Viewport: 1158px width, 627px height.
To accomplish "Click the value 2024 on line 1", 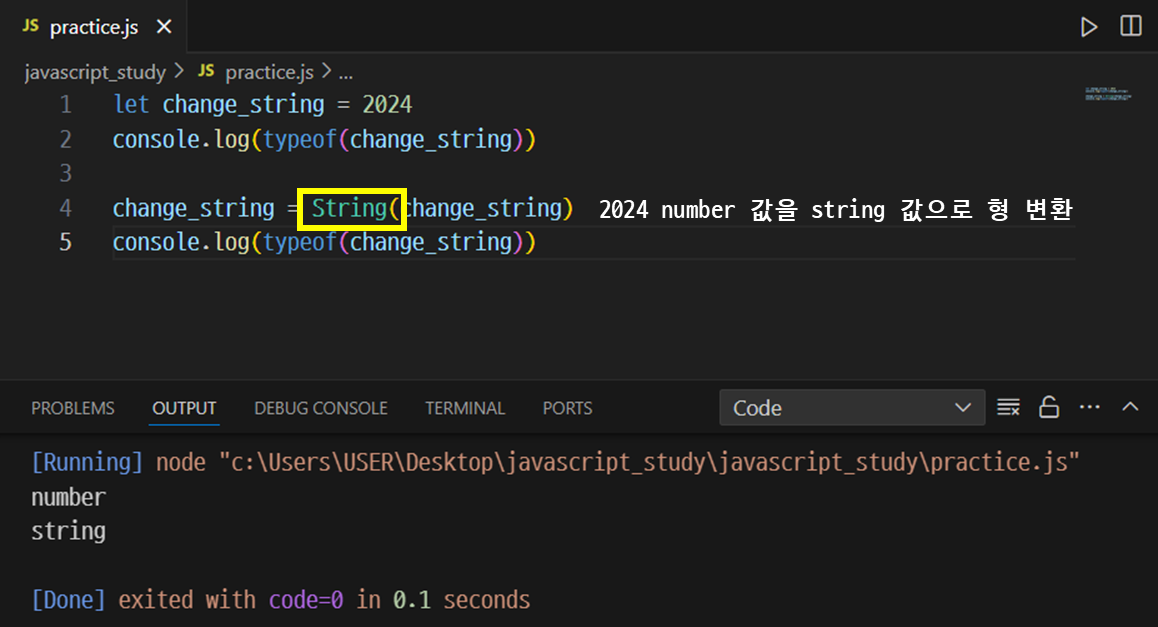I will 387,105.
